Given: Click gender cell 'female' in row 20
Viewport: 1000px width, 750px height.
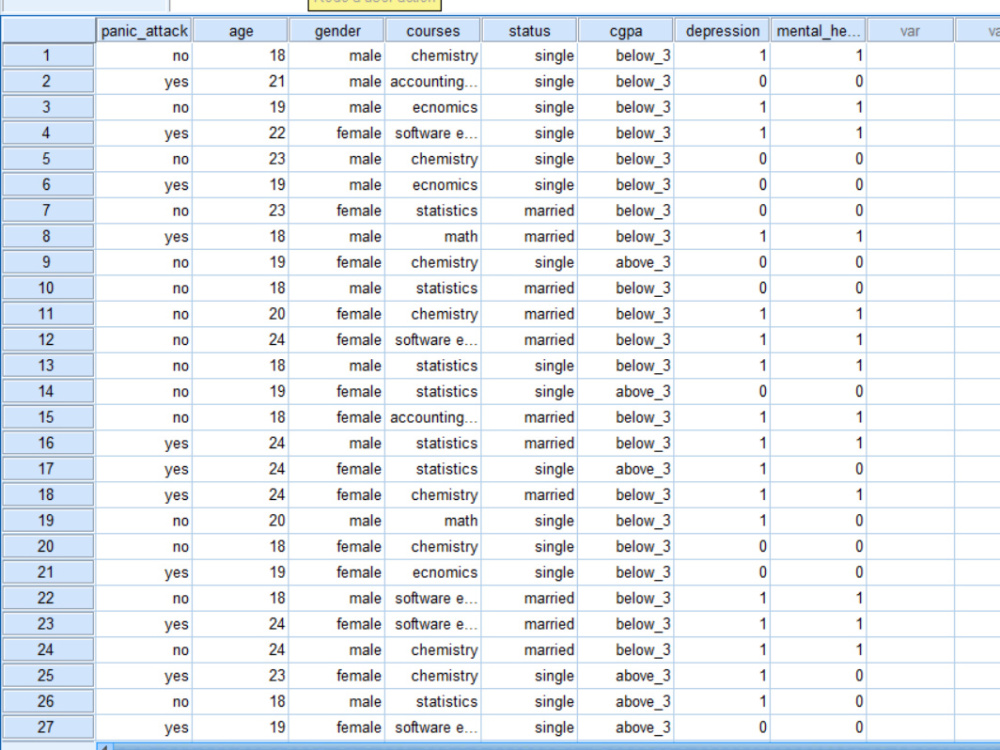Looking at the screenshot, I should coord(337,547).
